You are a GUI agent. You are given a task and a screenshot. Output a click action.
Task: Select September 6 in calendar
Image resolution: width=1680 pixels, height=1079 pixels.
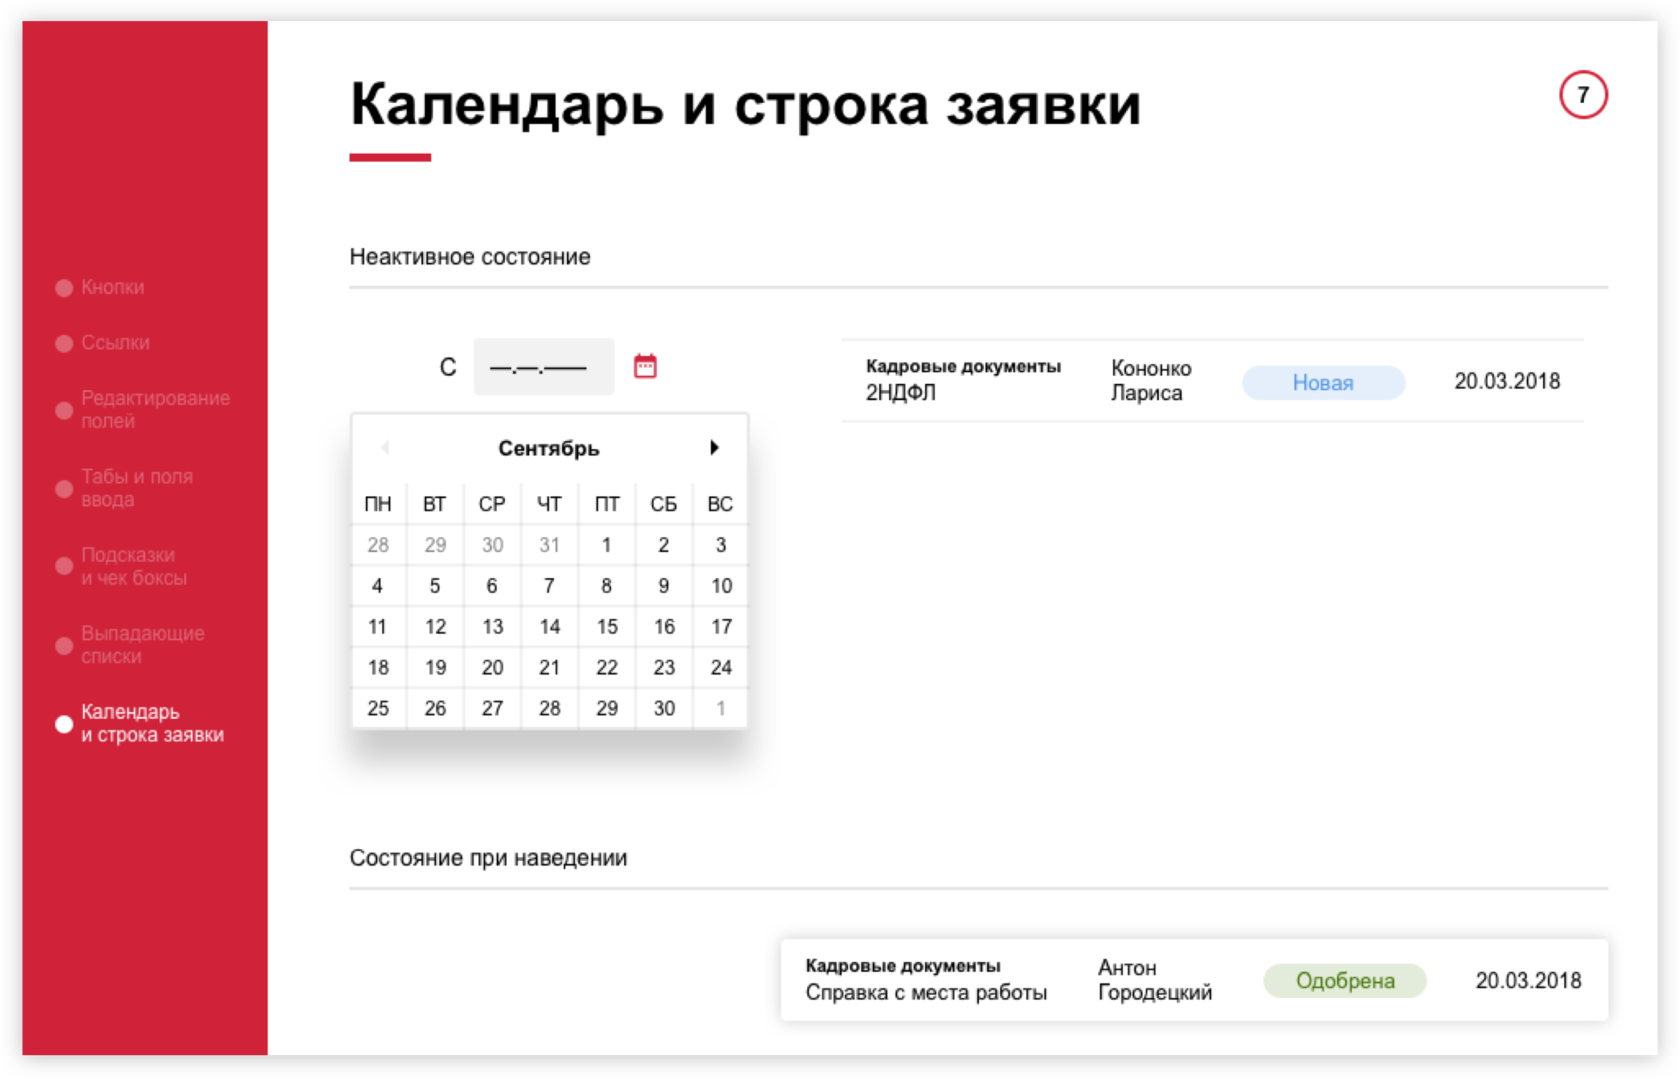click(492, 586)
